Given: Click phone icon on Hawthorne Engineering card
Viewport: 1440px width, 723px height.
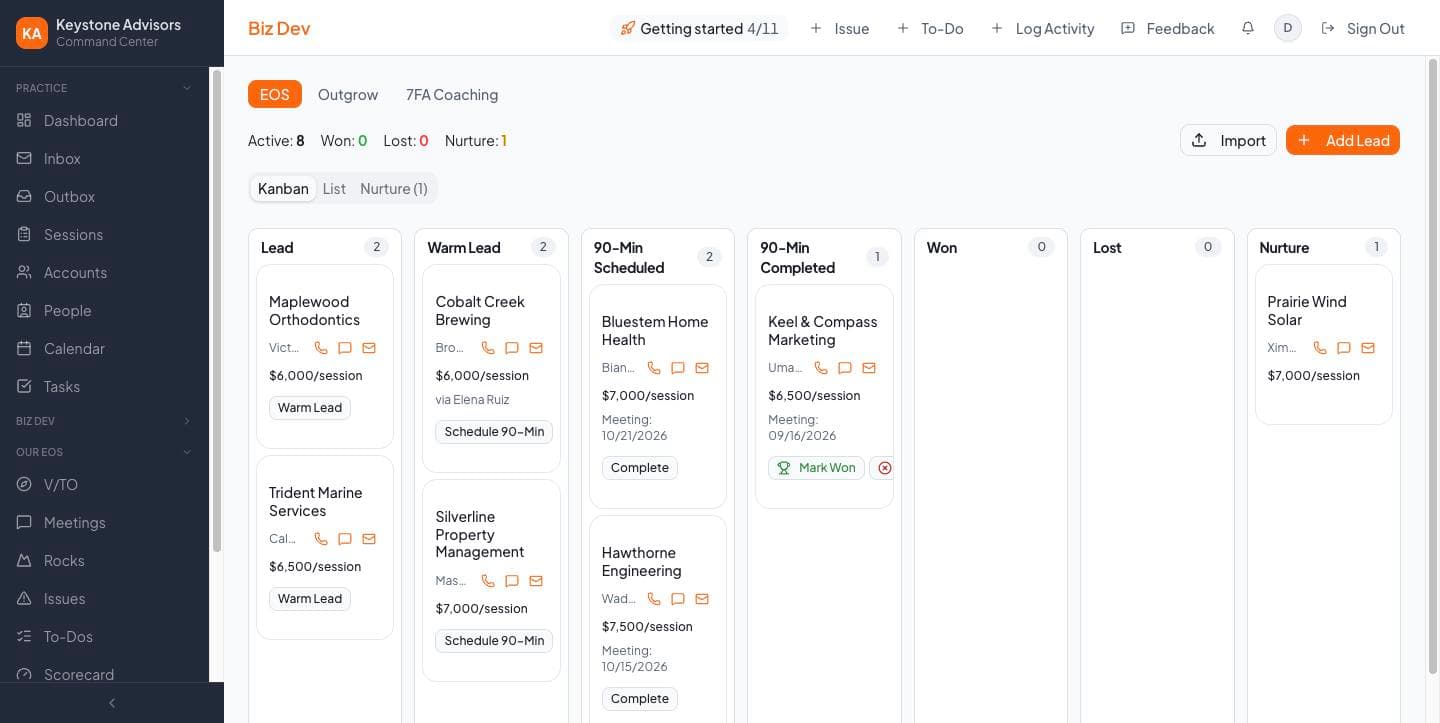Looking at the screenshot, I should 654,599.
